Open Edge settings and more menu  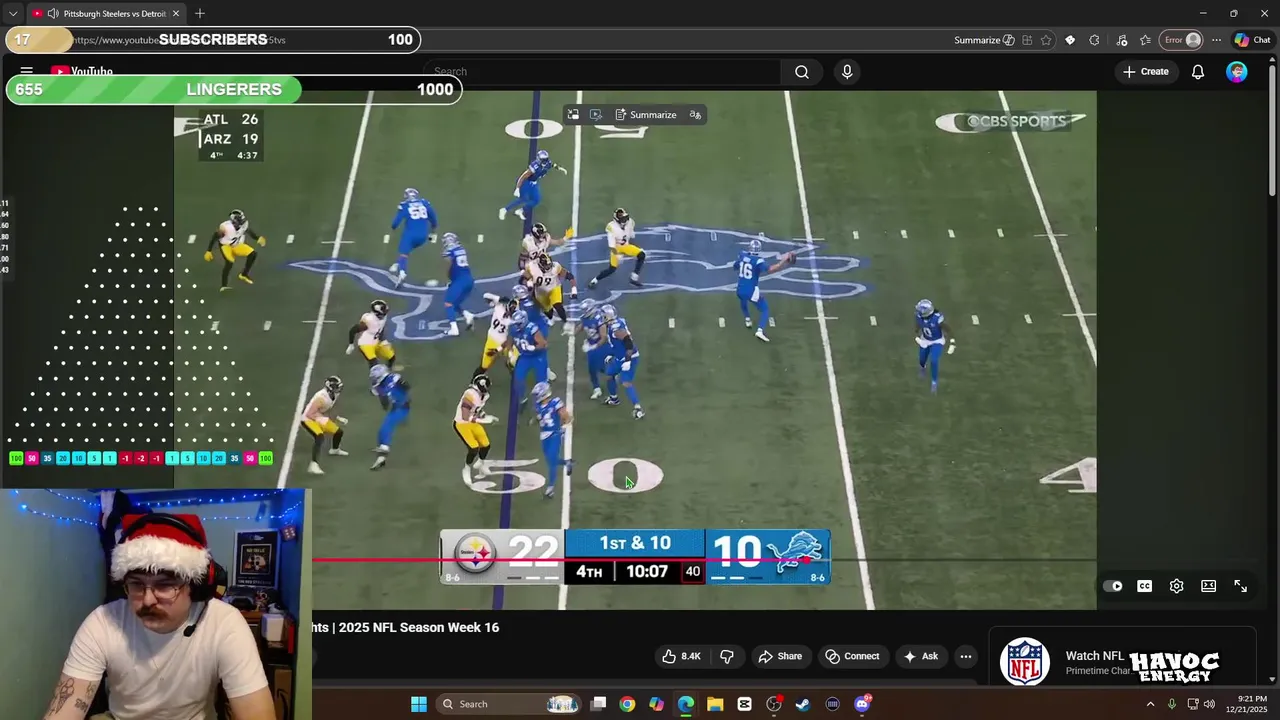(1216, 40)
